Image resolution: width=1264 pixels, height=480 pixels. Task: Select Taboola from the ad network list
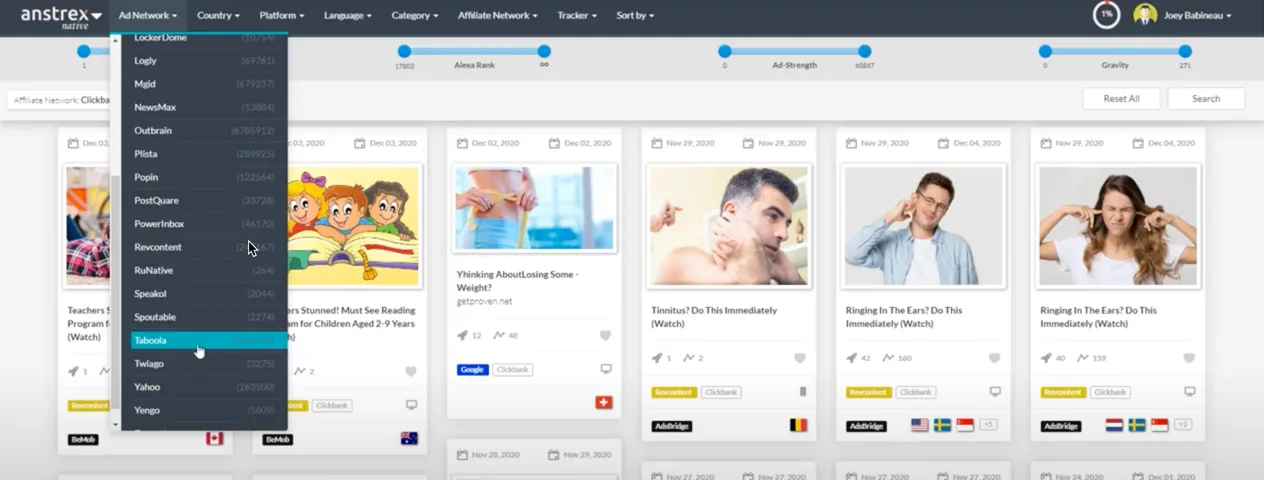coord(205,340)
